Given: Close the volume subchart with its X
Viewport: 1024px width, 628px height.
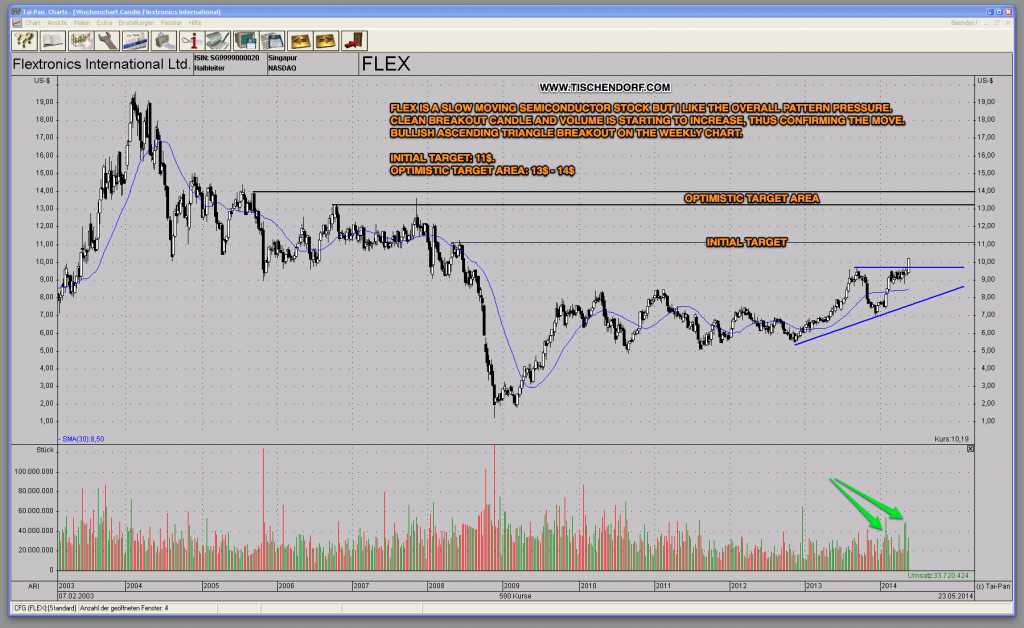Looking at the screenshot, I should click(969, 447).
